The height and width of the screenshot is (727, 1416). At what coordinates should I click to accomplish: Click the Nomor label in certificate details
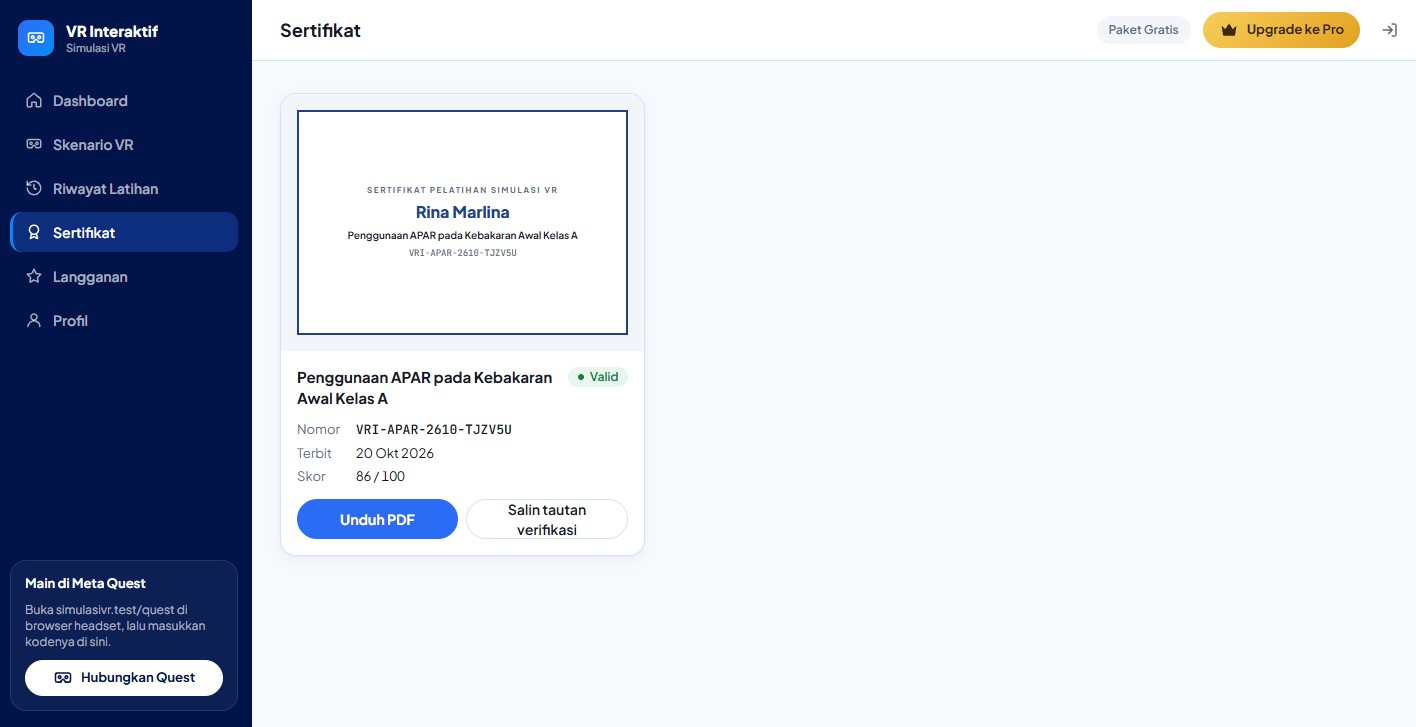[319, 430]
